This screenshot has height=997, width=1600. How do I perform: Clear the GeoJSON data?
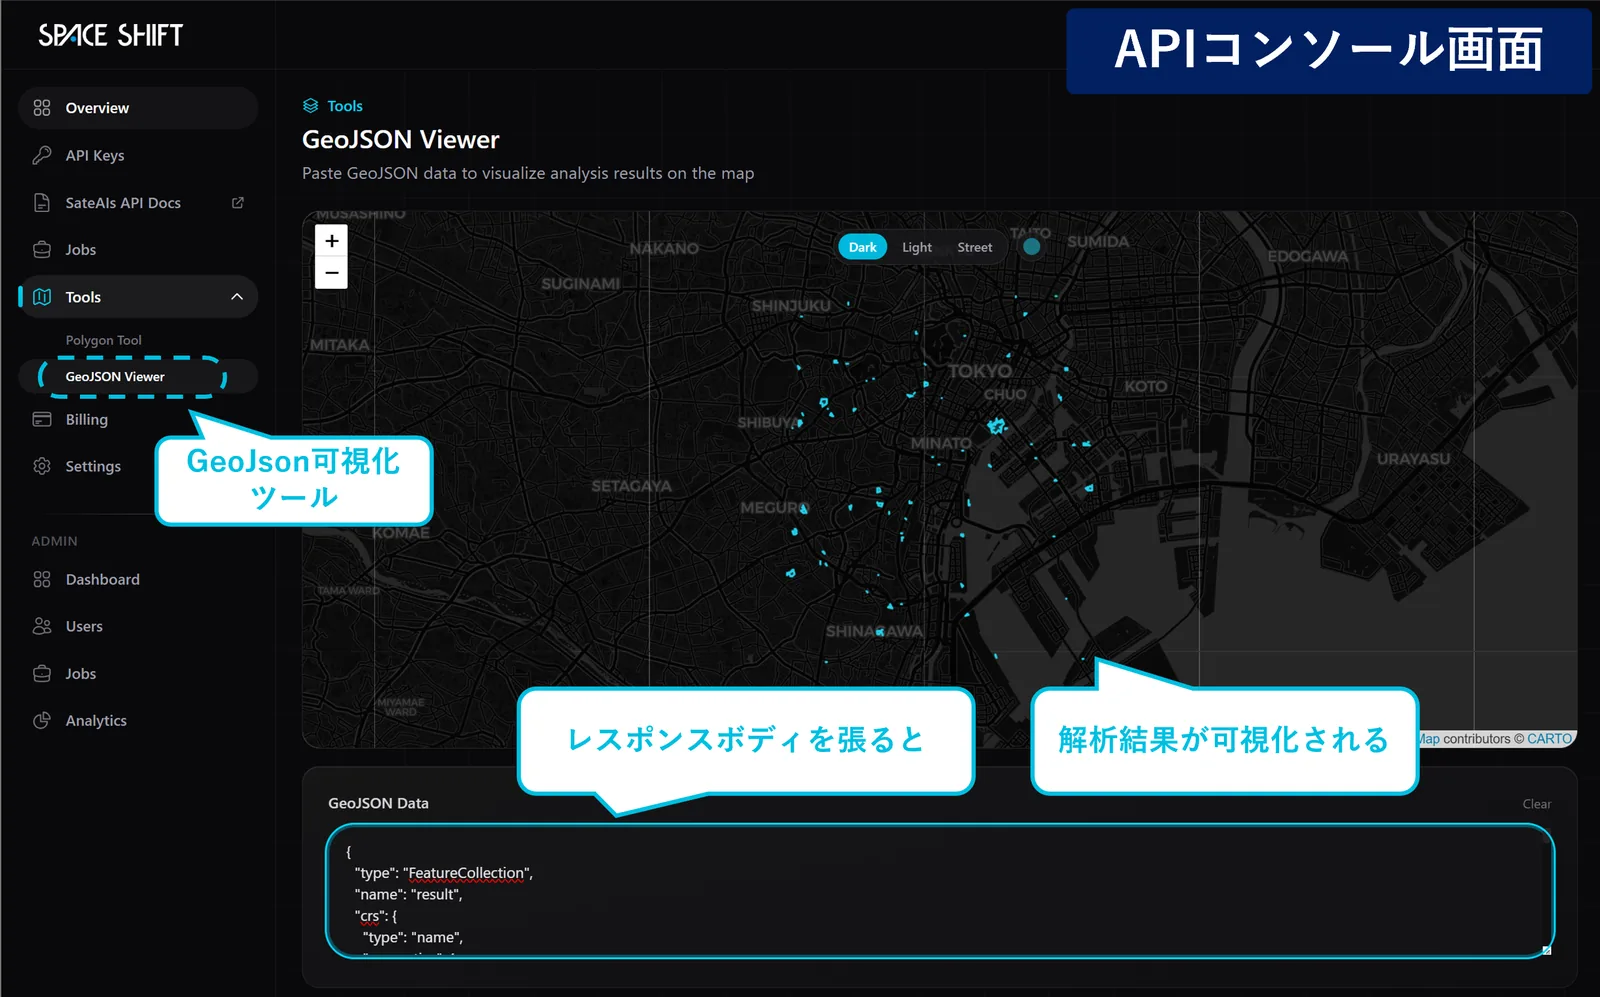[1537, 804]
